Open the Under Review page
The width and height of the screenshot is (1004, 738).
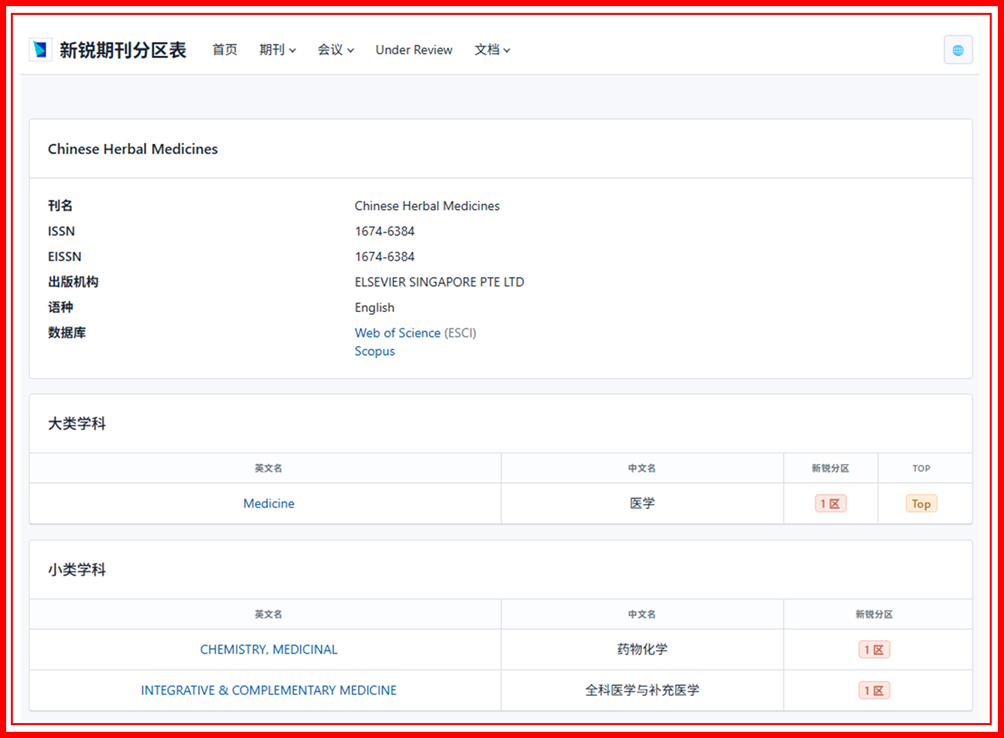[414, 50]
